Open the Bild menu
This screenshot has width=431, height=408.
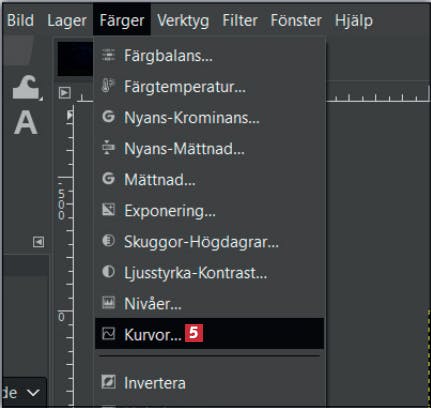[x=20, y=20]
